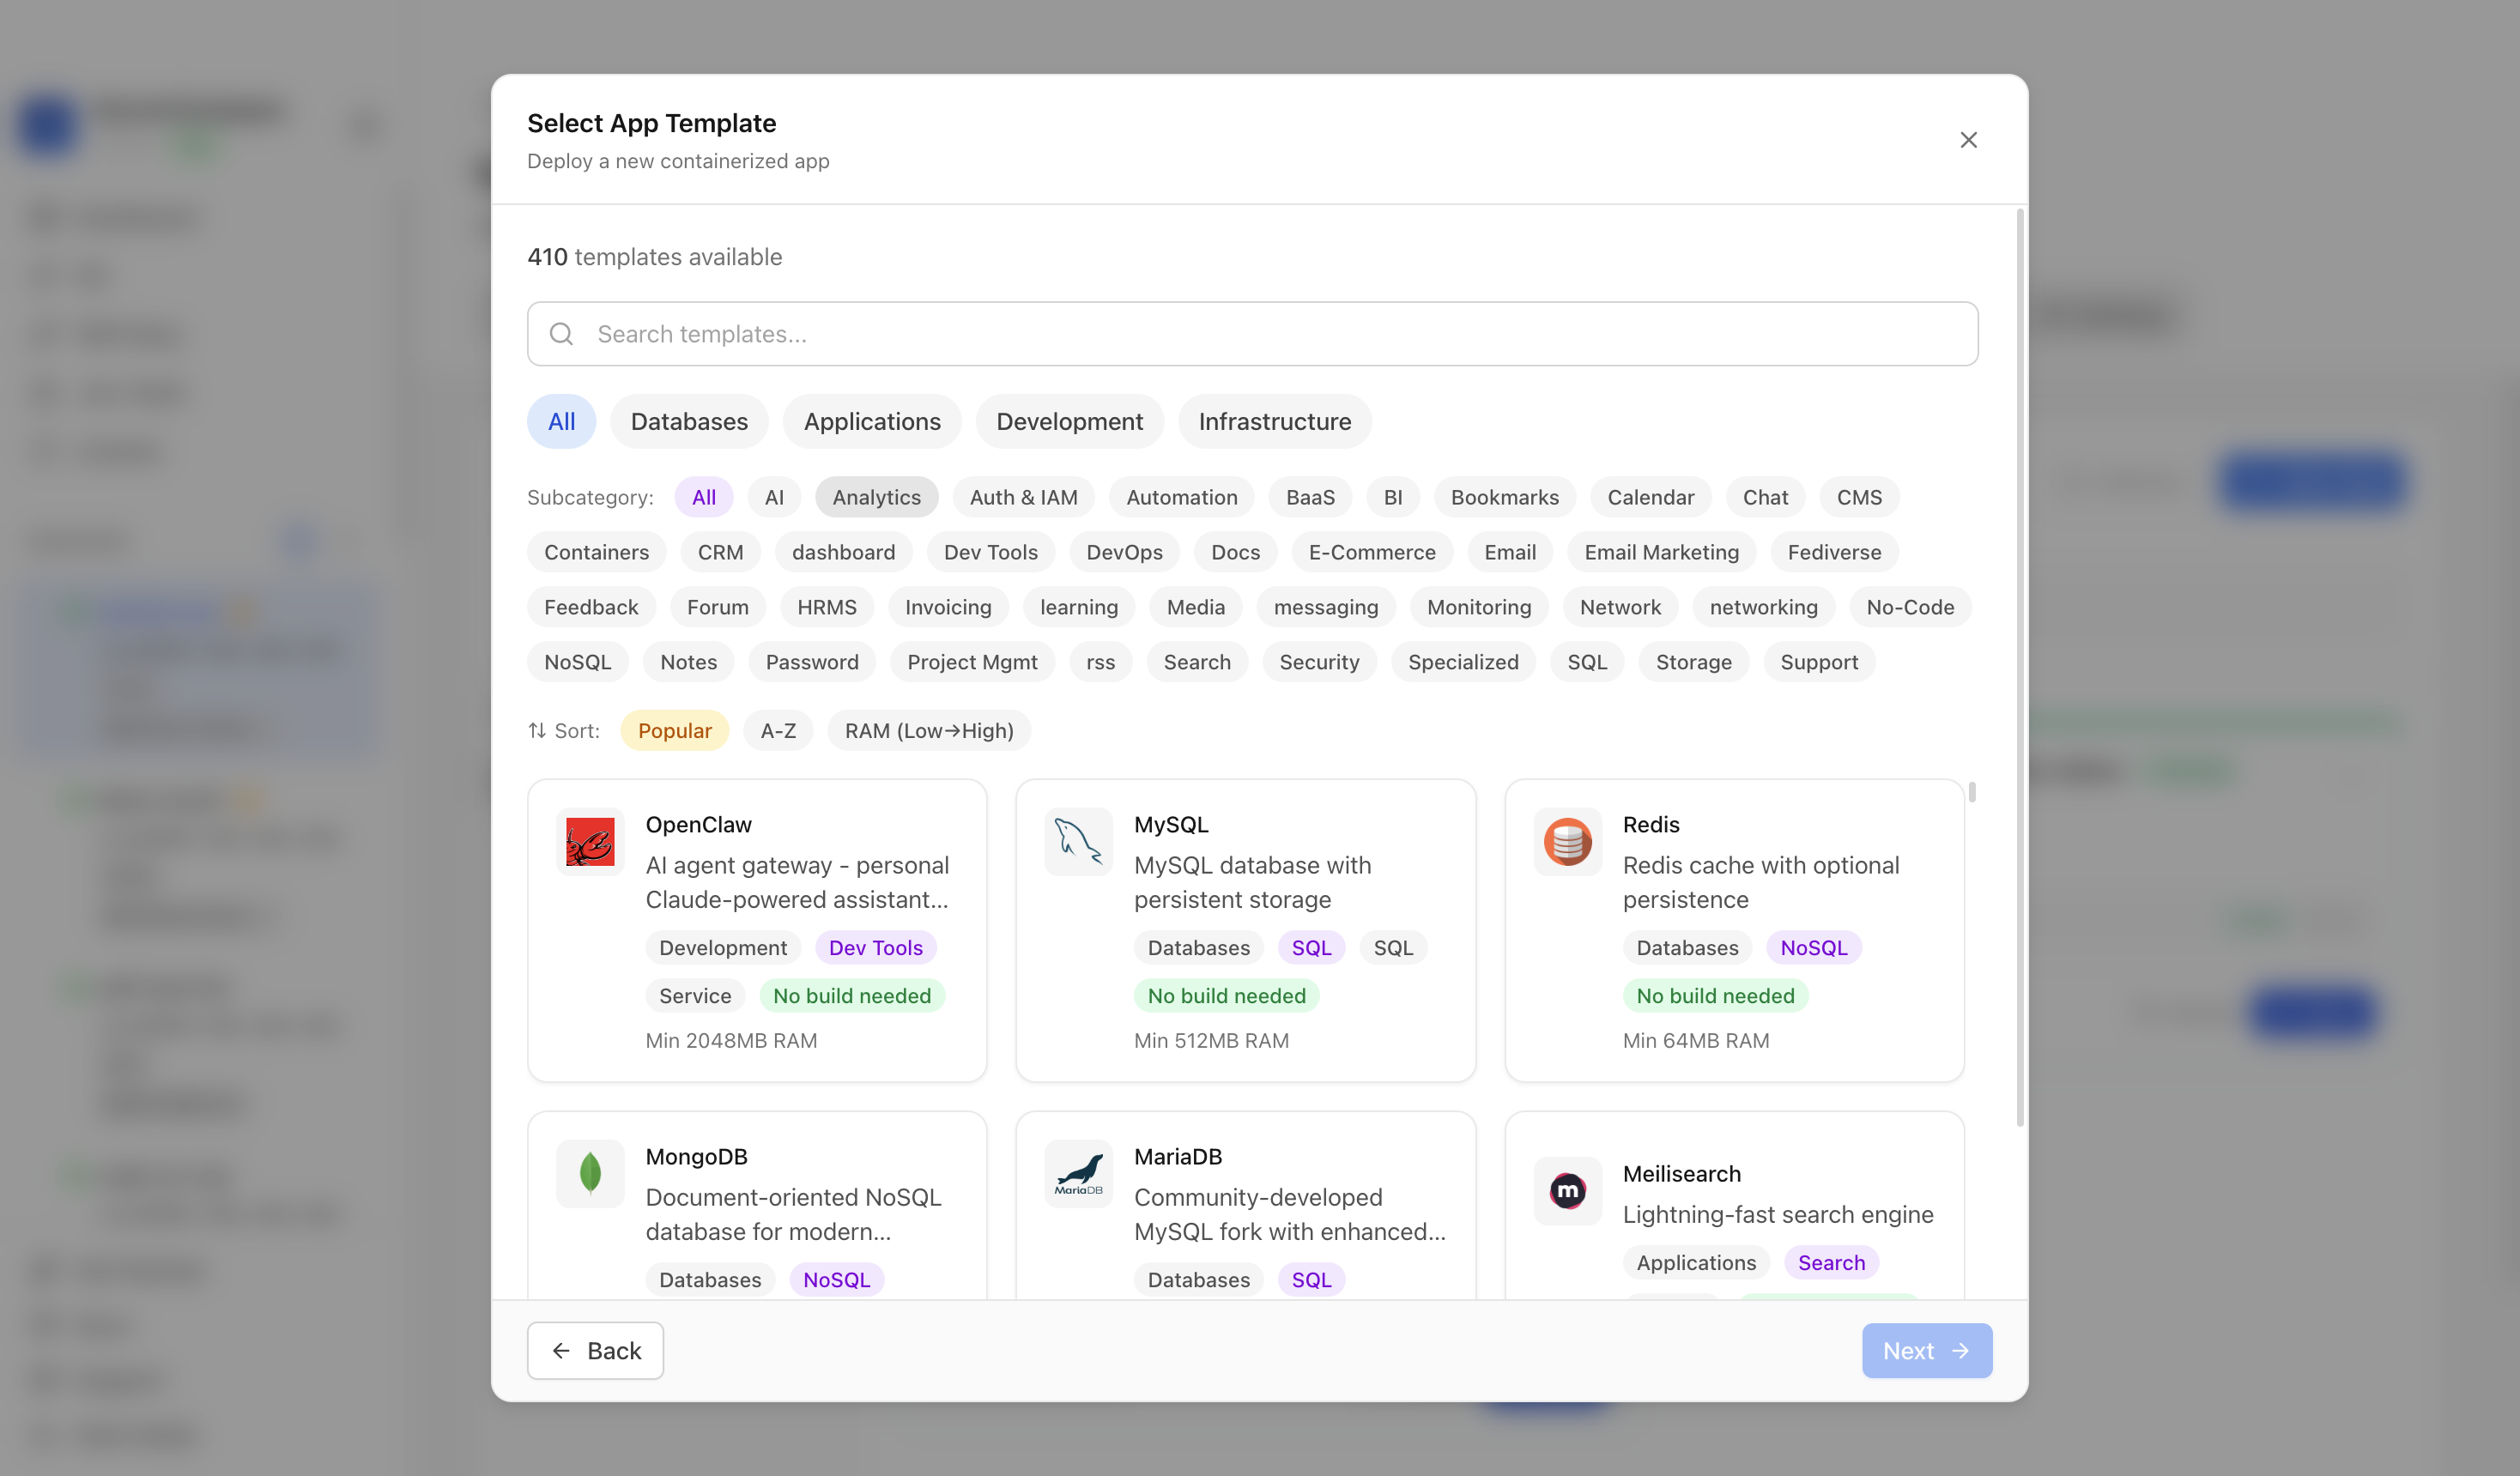Image resolution: width=2520 pixels, height=1476 pixels.
Task: Filter by Docs subcategory
Action: point(1235,552)
